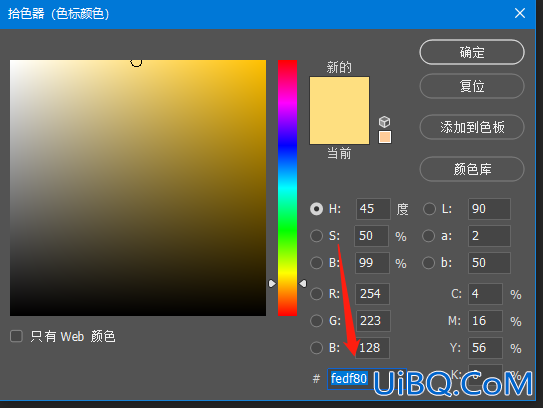Viewport: 543px width, 408px height.
Task: Click 添加到色板 button
Action: (x=472, y=127)
